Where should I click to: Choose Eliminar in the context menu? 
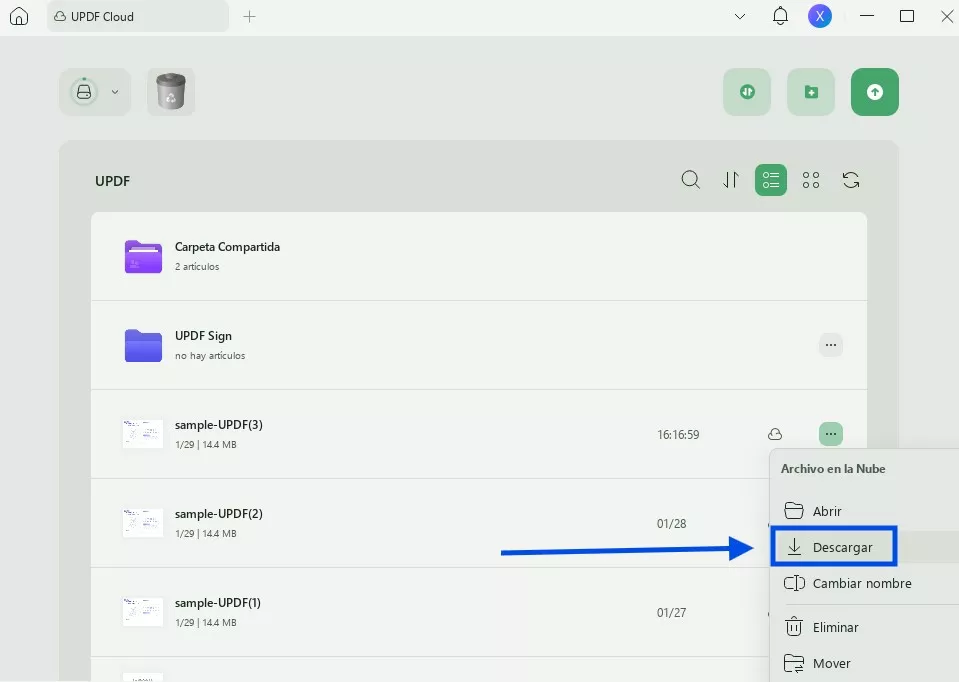[x=864, y=627]
